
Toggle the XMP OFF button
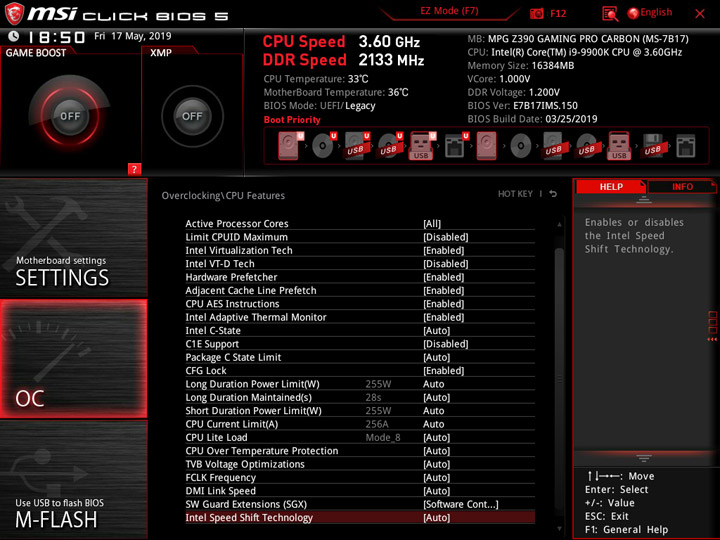[x=192, y=116]
